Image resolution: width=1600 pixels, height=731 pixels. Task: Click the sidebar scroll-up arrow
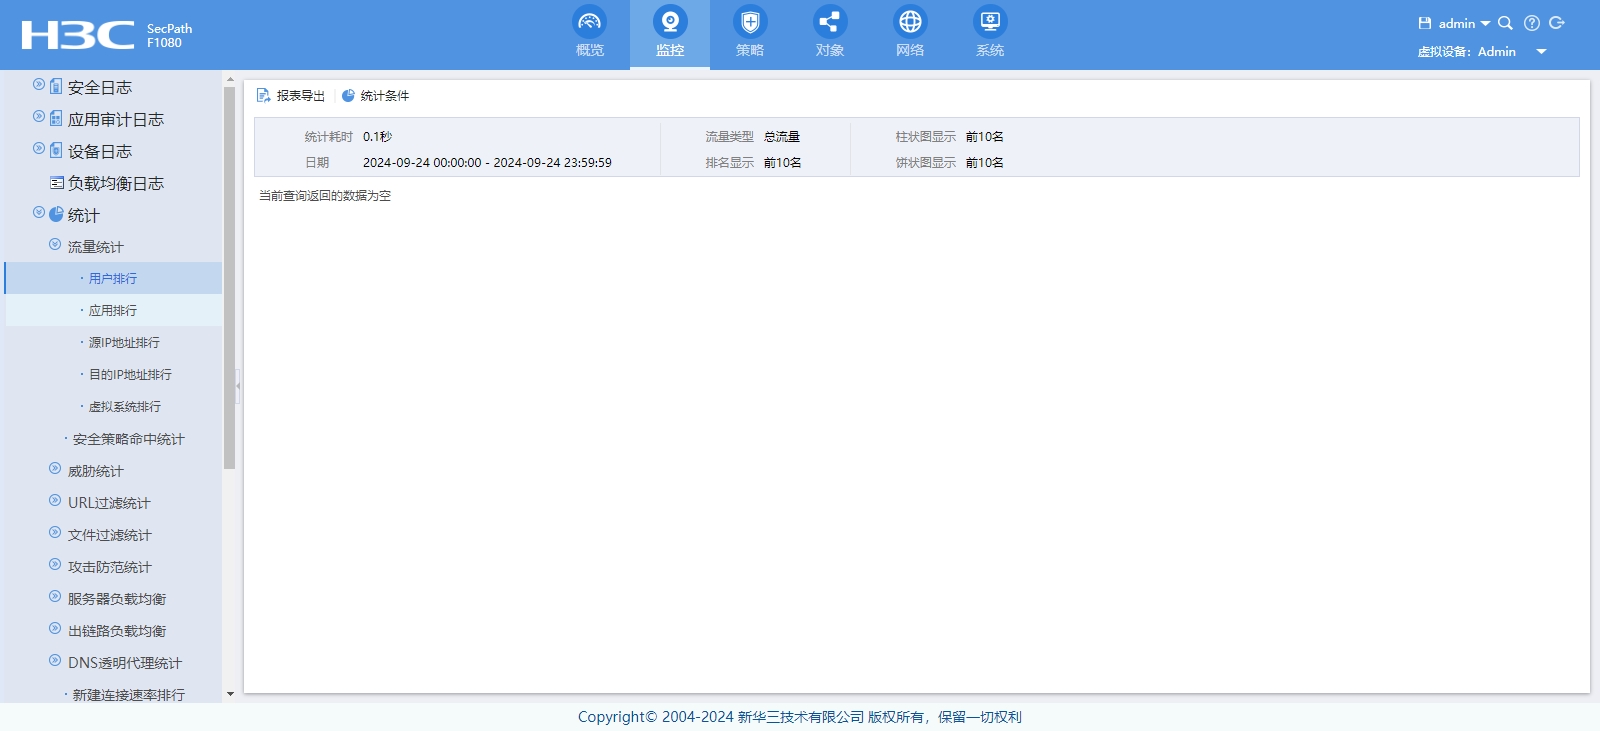(230, 79)
